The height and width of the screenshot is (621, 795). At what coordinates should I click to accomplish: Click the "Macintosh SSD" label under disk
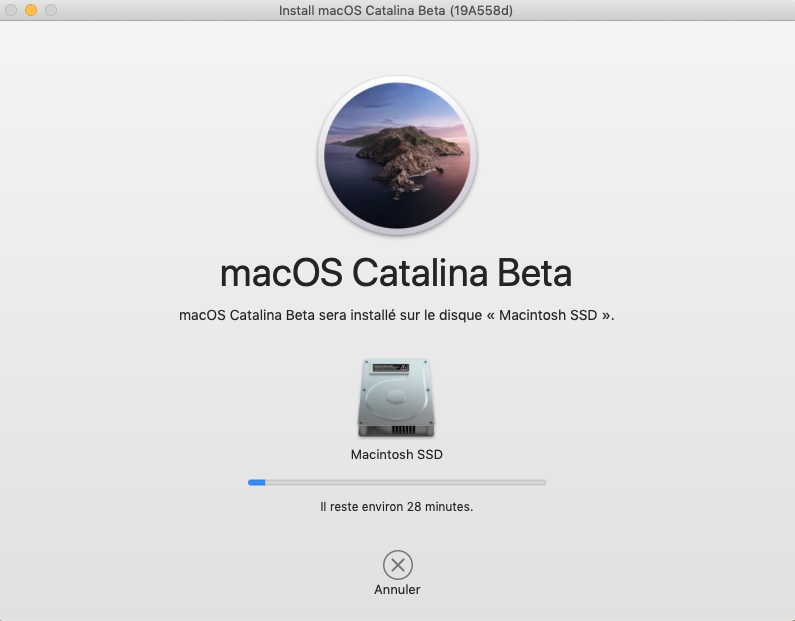pyautogui.click(x=396, y=455)
